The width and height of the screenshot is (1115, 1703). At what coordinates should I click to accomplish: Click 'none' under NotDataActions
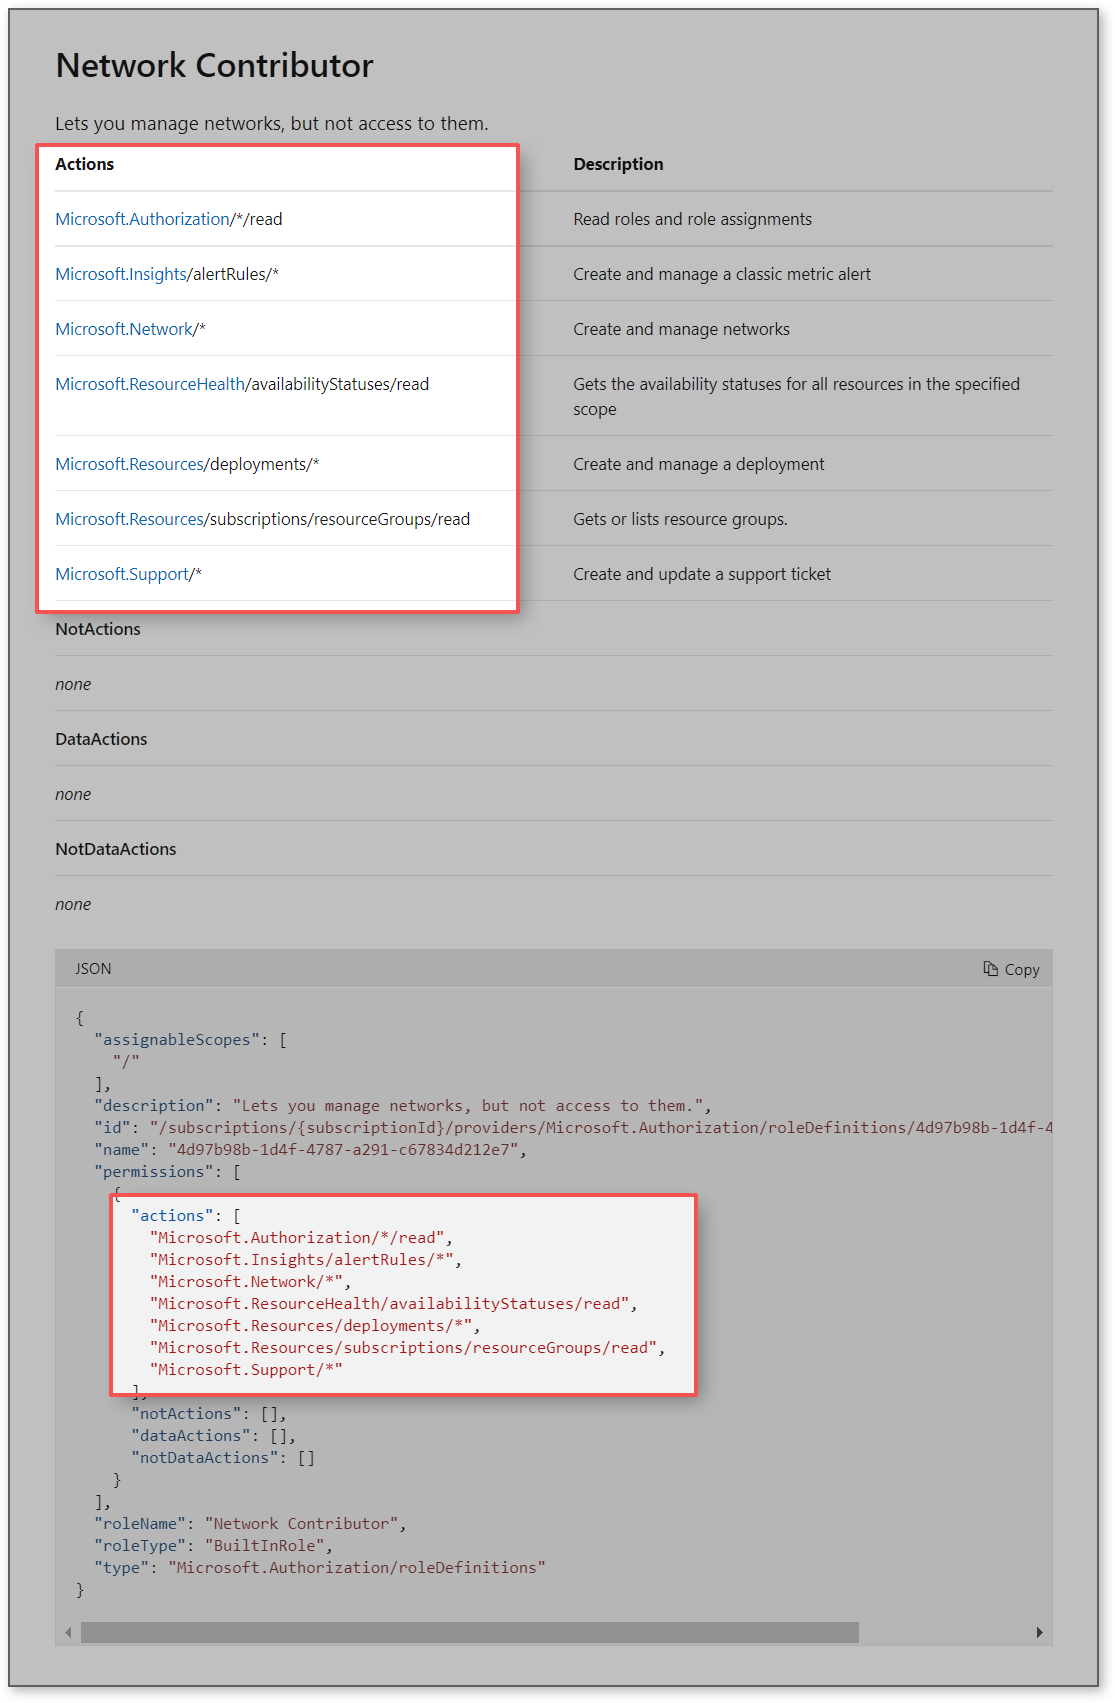(73, 905)
